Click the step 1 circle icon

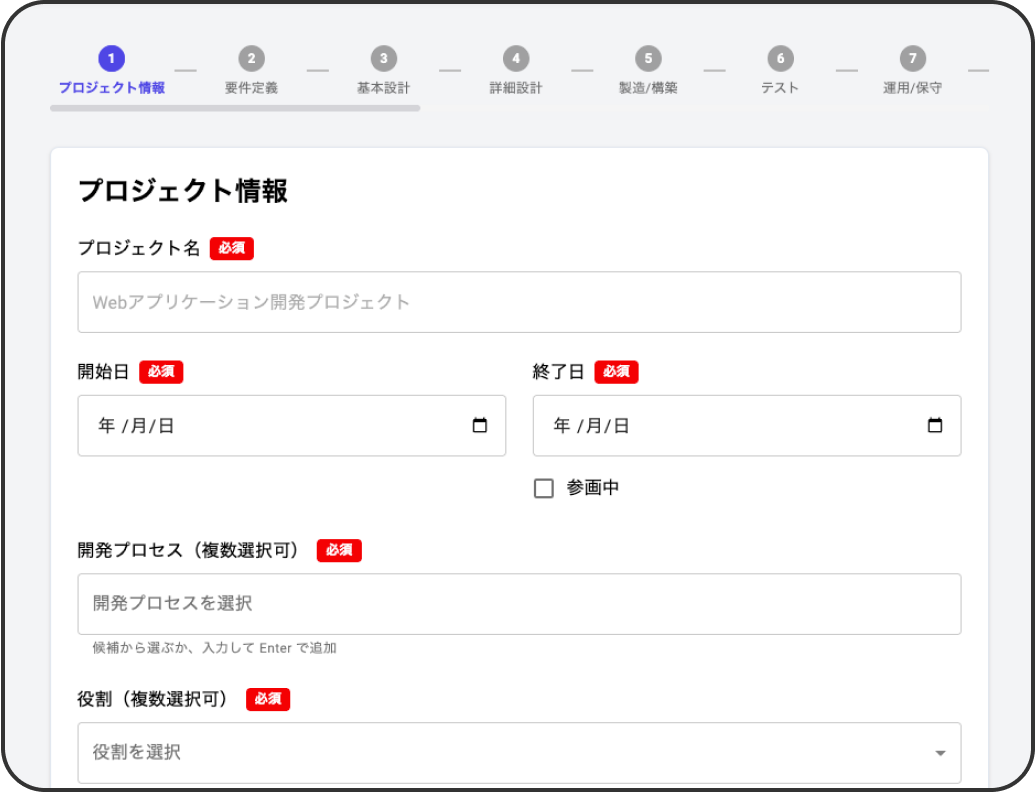111,59
